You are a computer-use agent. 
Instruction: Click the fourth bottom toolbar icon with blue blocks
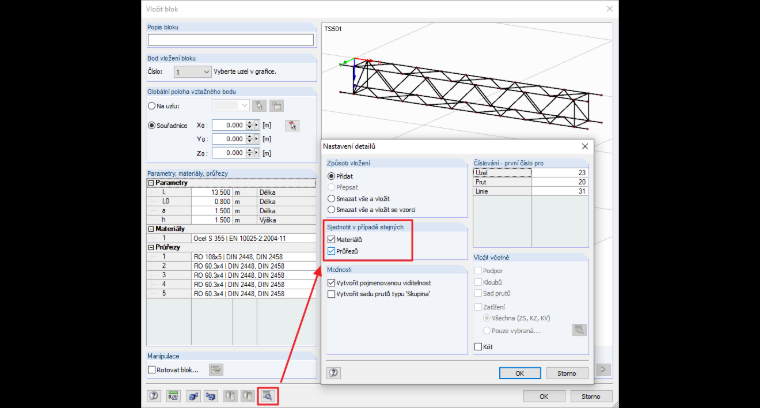click(x=211, y=396)
